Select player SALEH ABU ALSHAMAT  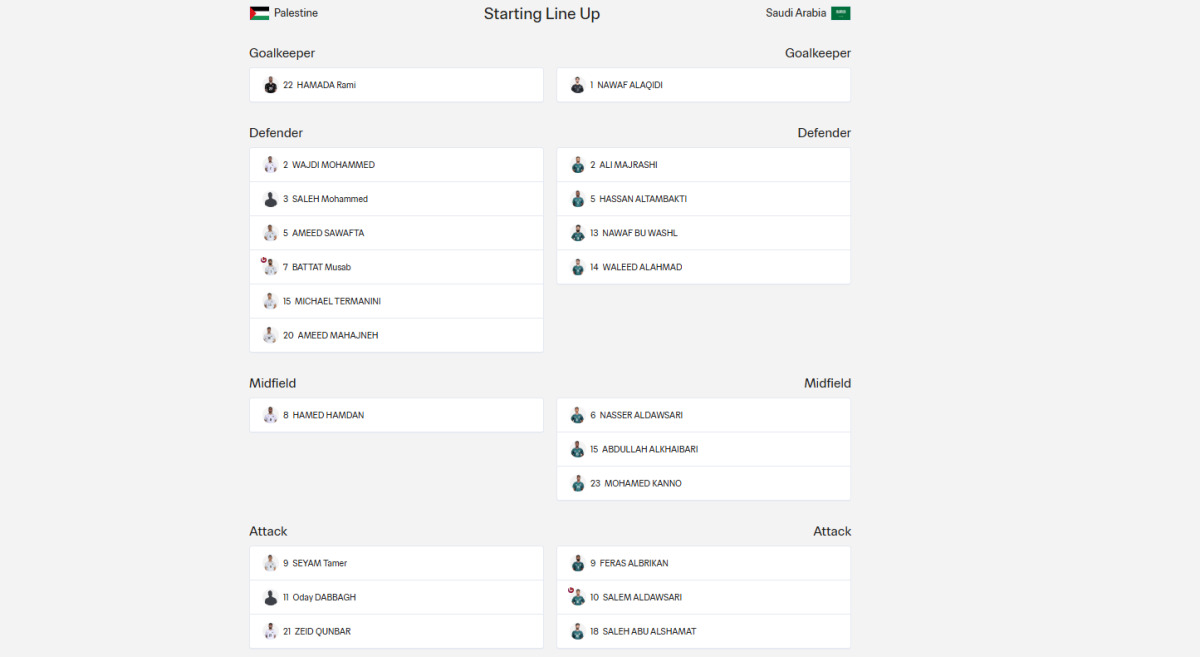tap(649, 631)
